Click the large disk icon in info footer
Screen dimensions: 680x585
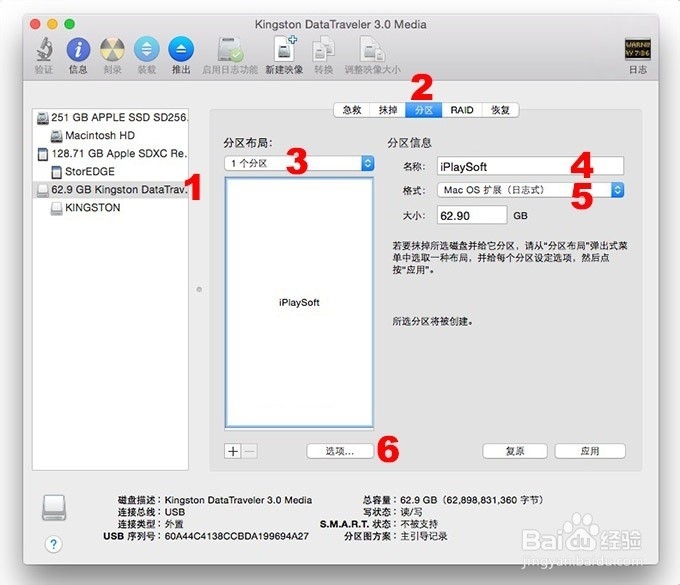[54, 507]
